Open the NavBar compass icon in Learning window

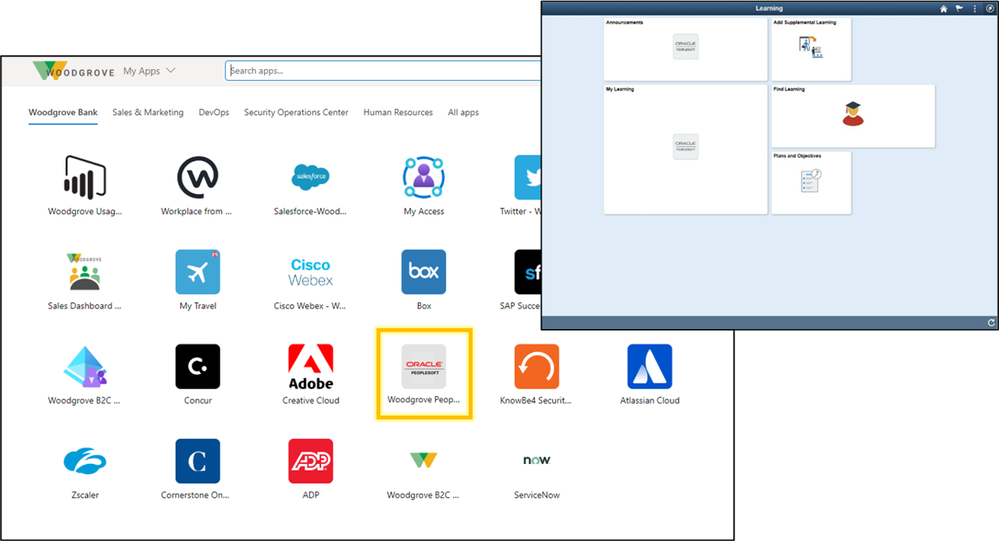pyautogui.click(x=989, y=9)
